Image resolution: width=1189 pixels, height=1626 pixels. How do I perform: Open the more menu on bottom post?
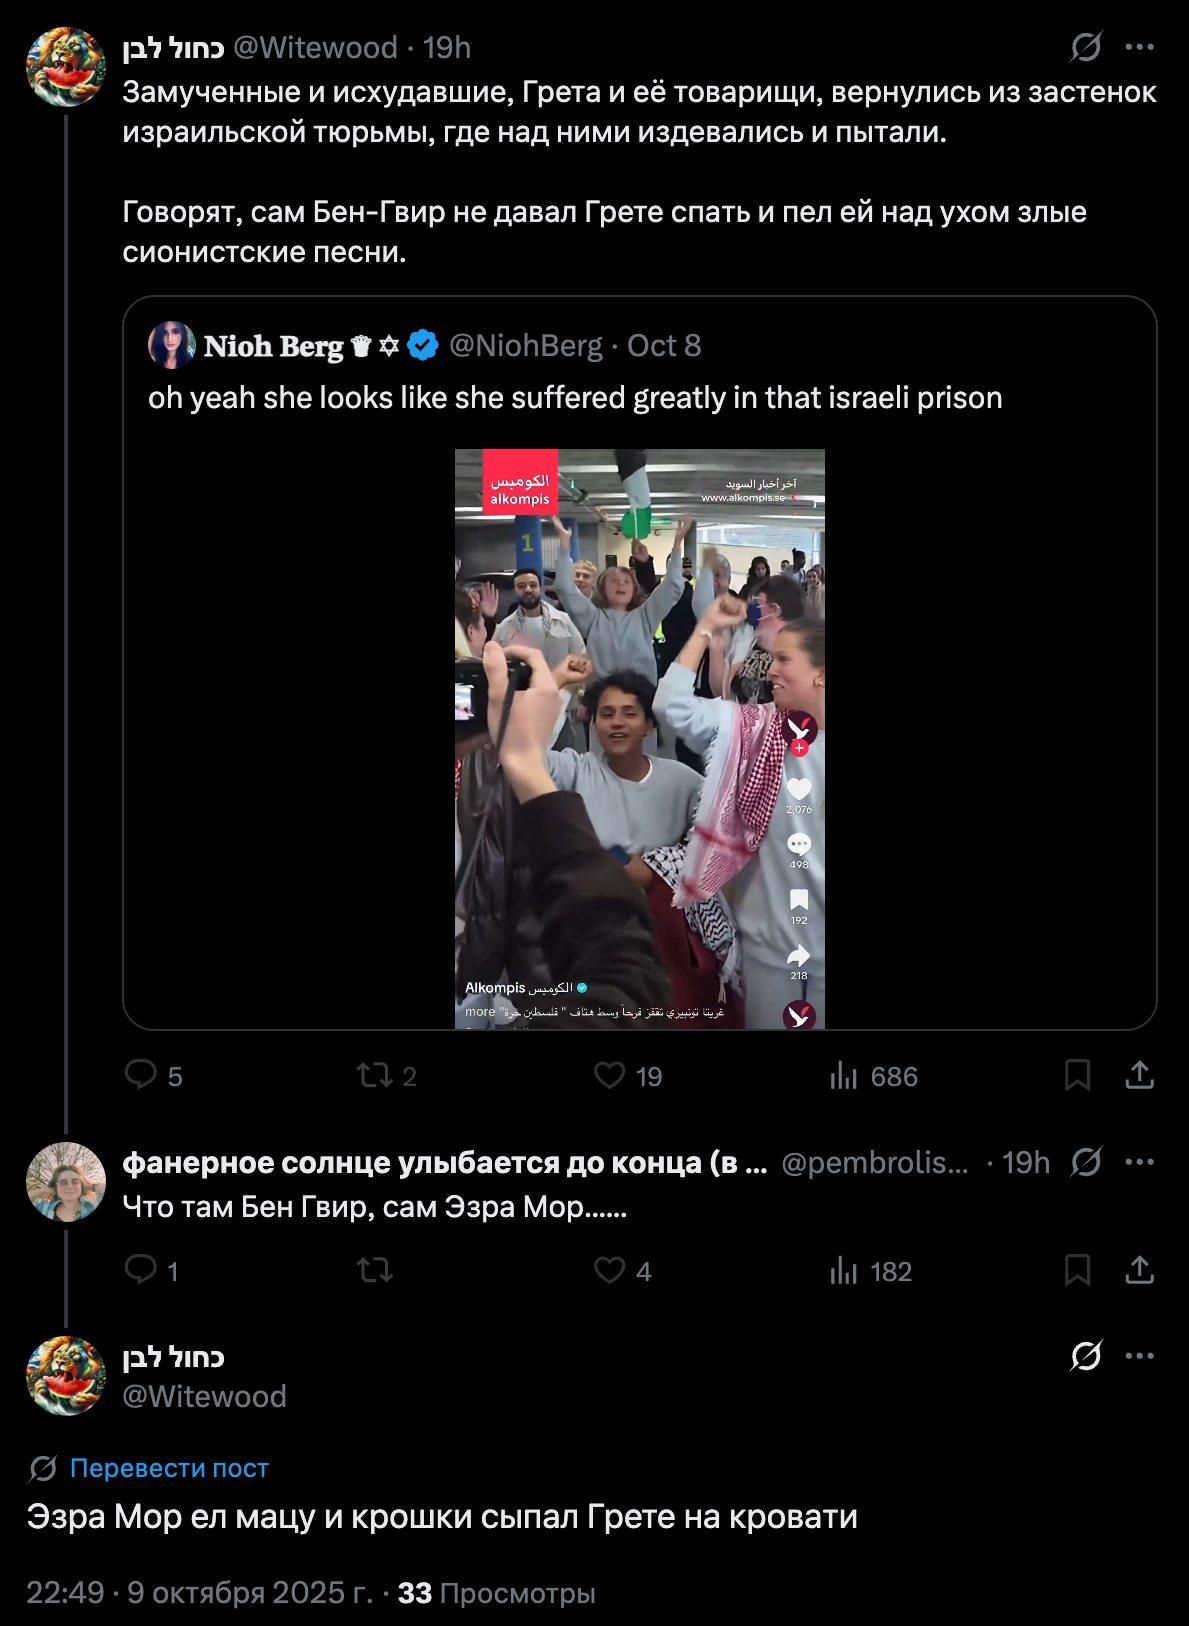[x=1139, y=1357]
